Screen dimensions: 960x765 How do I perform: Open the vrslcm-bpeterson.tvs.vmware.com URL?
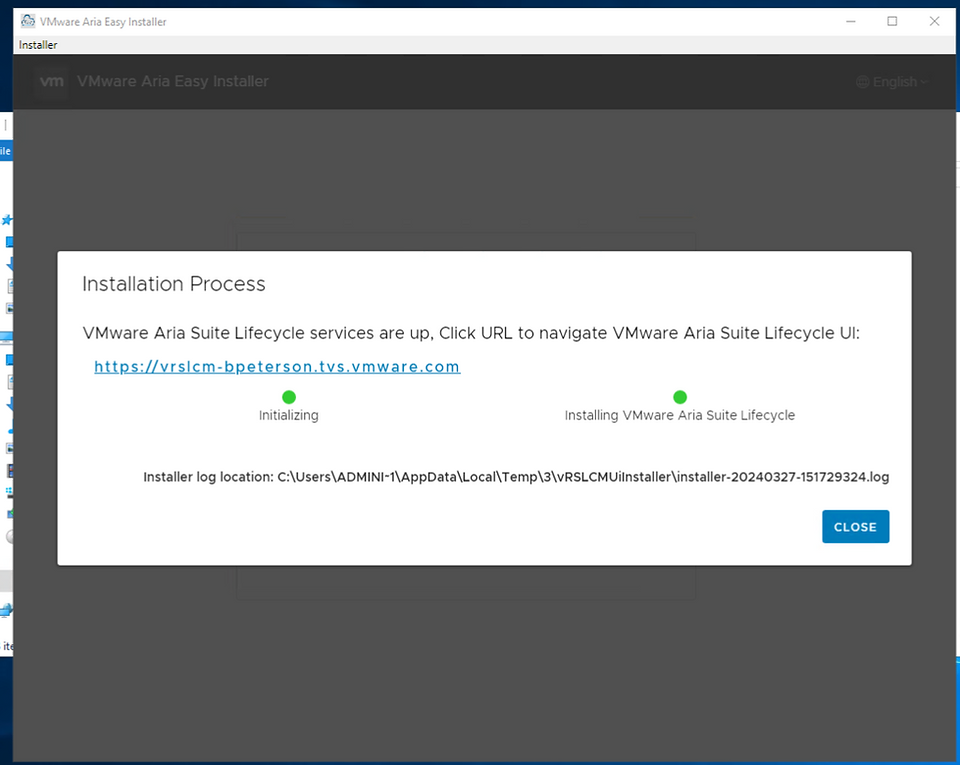point(277,367)
